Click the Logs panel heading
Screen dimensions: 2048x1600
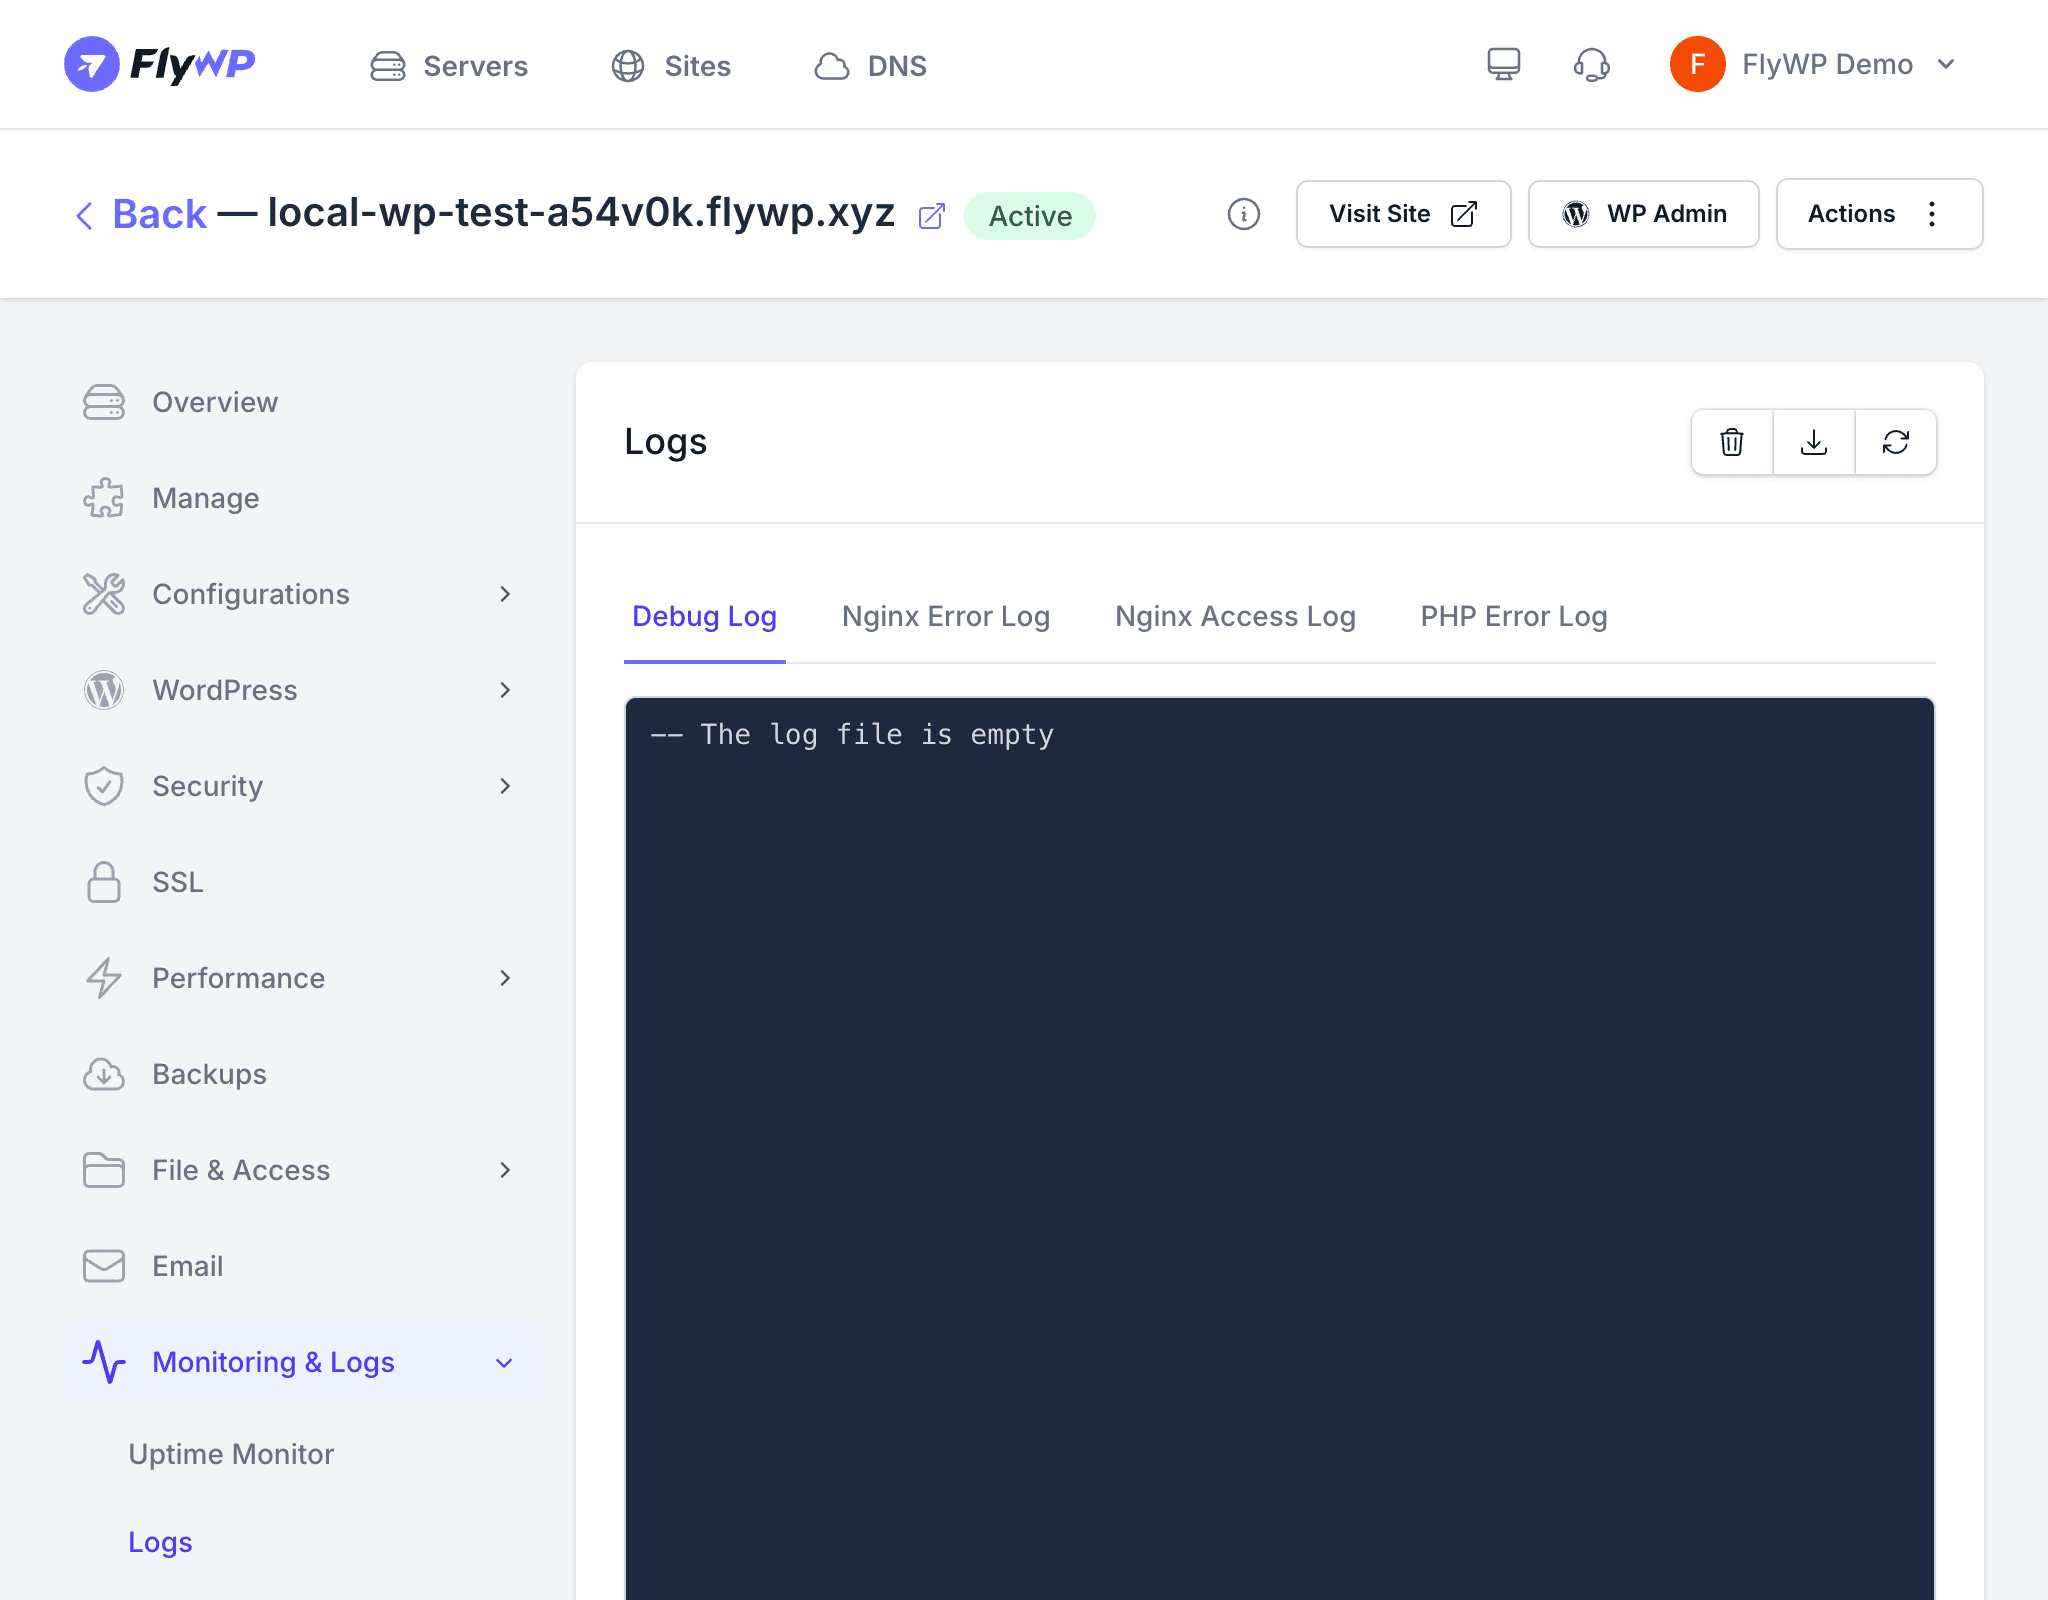click(x=665, y=442)
